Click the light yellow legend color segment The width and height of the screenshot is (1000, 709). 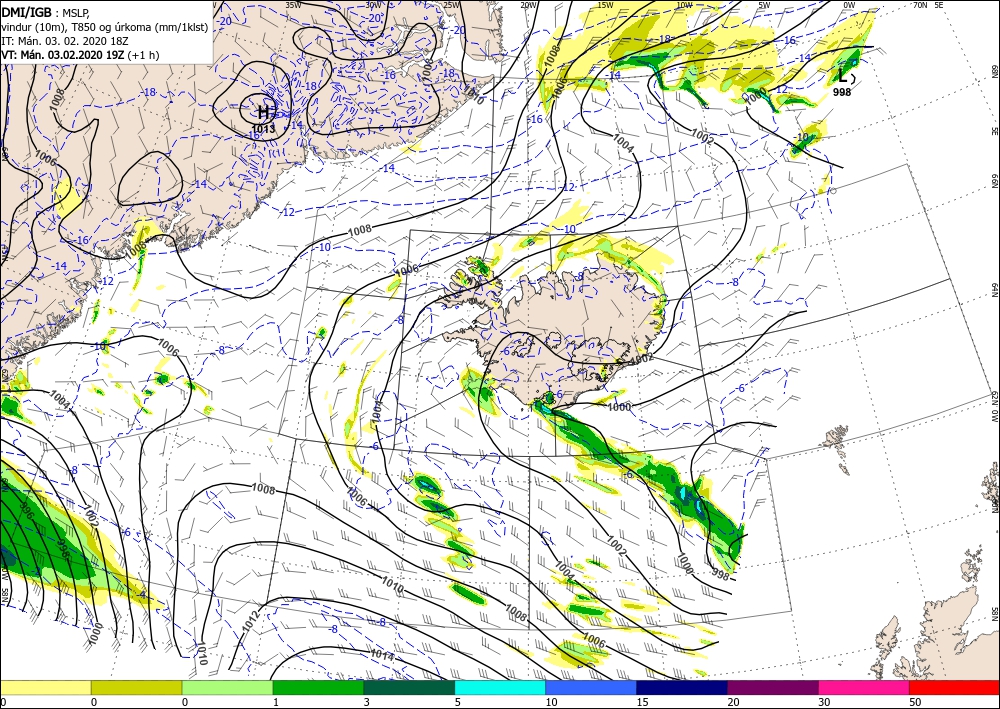(x=45, y=687)
